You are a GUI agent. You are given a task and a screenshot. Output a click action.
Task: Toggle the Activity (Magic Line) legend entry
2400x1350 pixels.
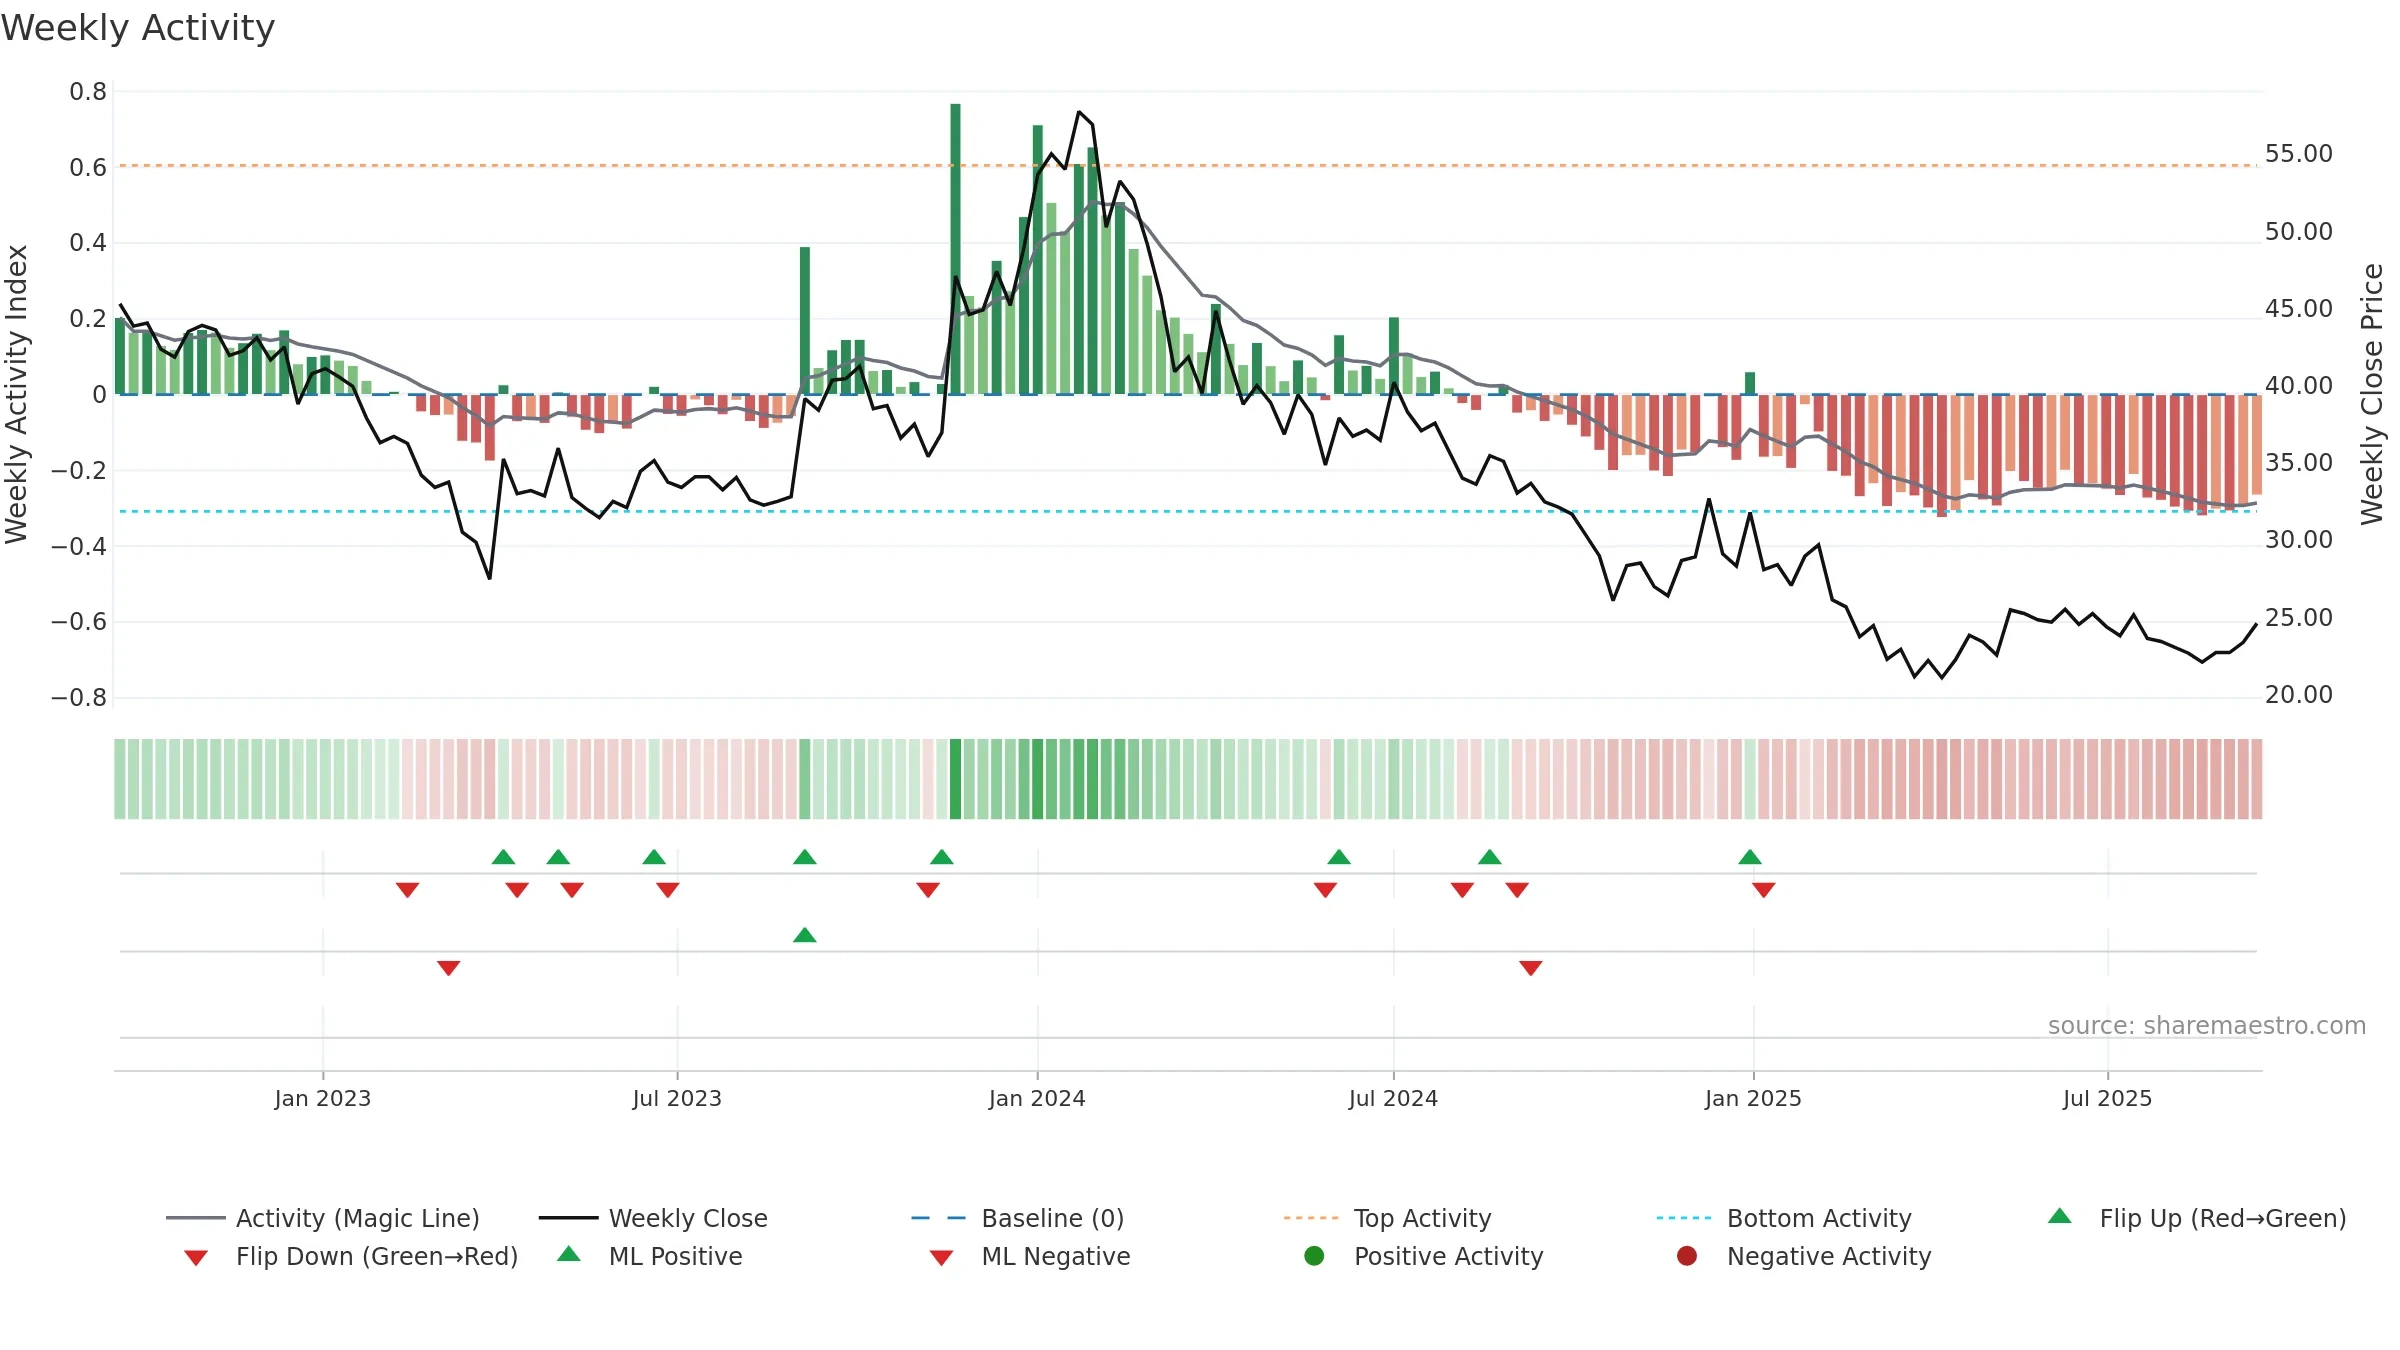323,1218
